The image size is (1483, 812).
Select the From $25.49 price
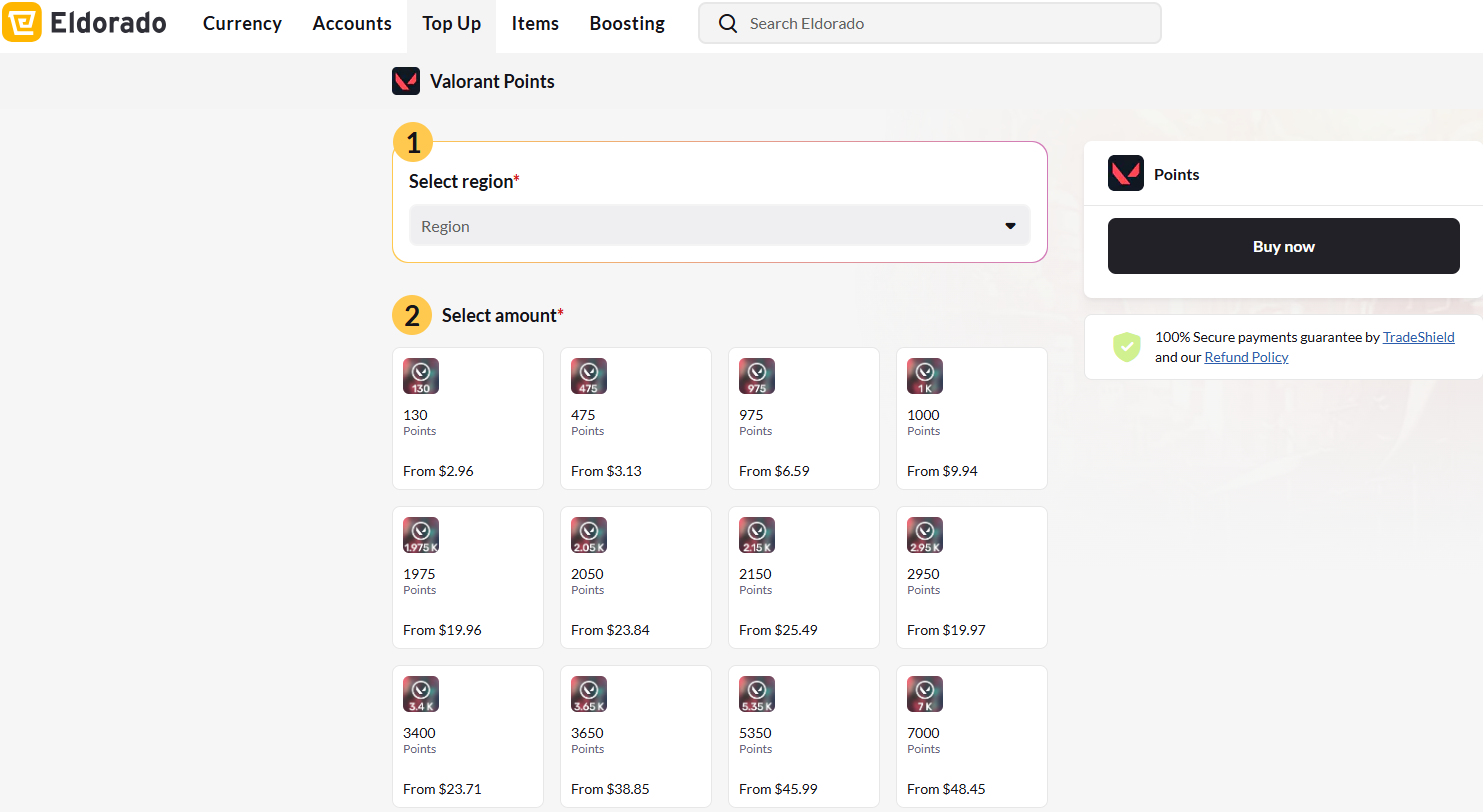point(778,630)
